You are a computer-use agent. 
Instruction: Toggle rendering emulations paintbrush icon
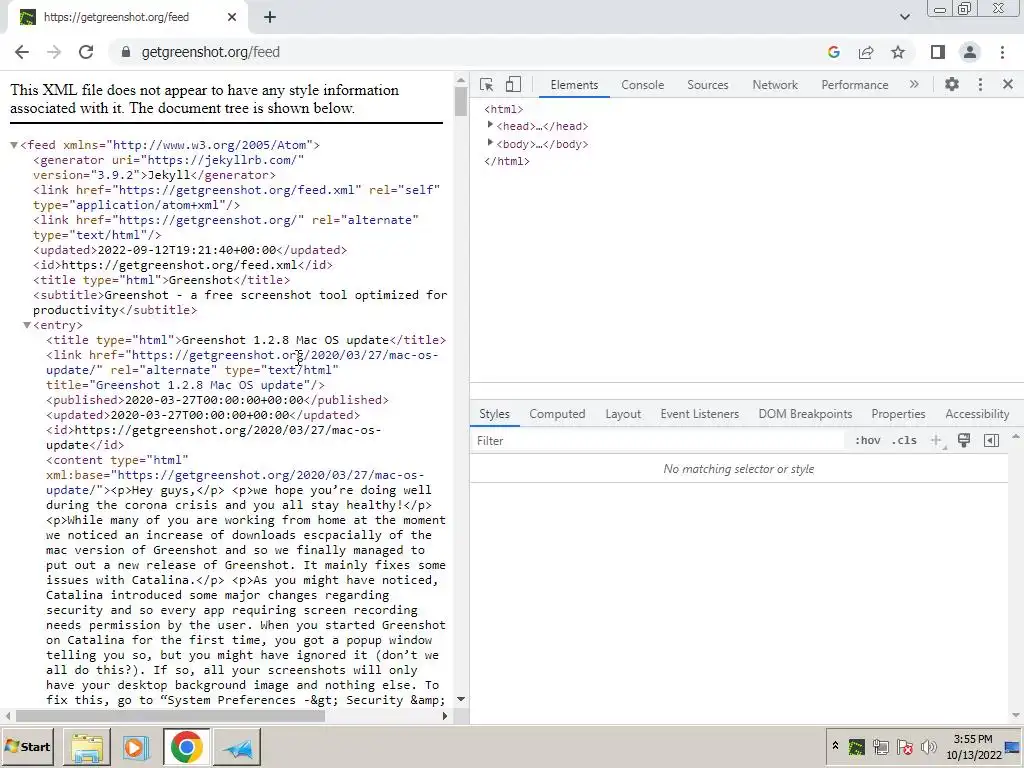click(x=964, y=440)
